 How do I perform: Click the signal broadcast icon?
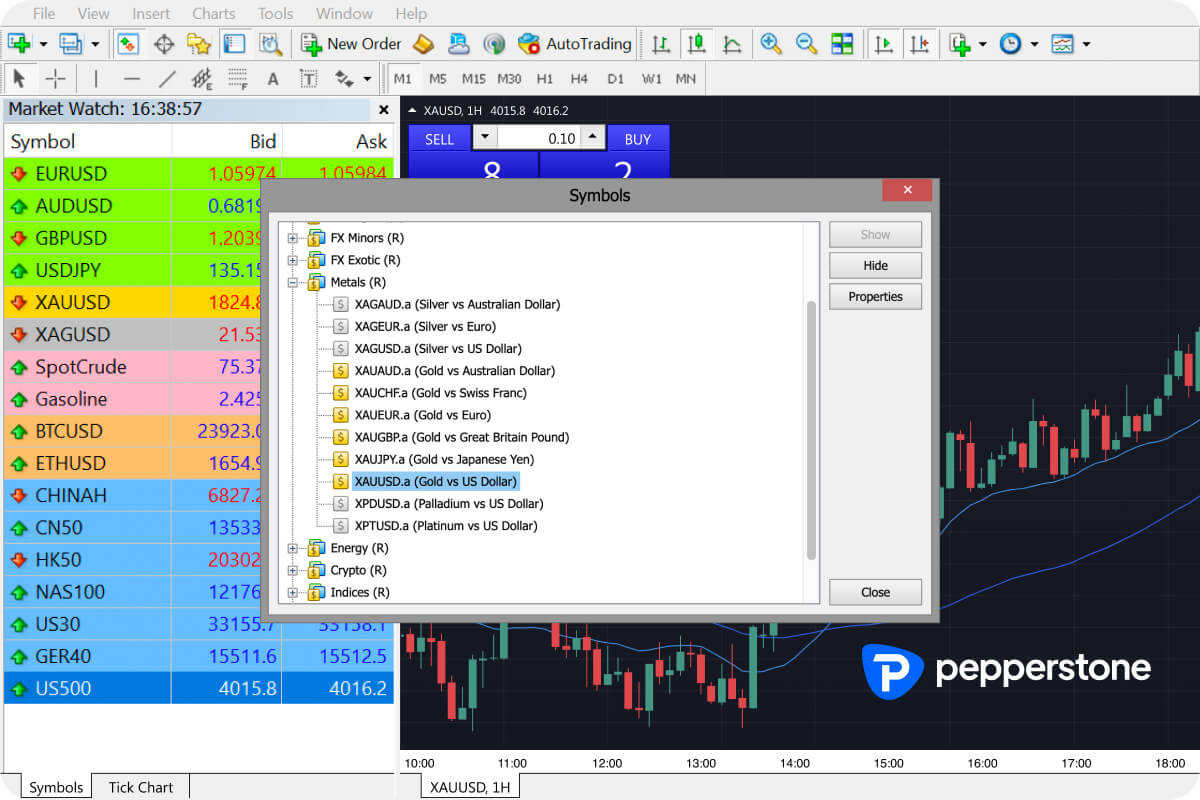[494, 44]
